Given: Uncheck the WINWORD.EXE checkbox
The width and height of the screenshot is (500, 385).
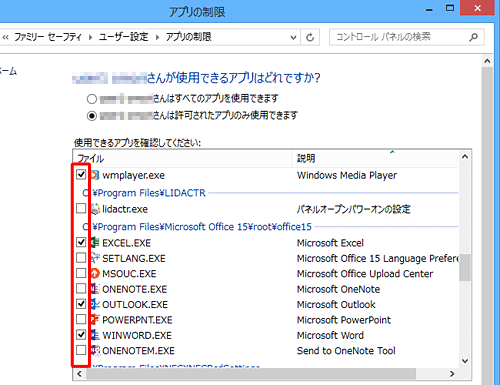Looking at the screenshot, I should tap(81, 334).
